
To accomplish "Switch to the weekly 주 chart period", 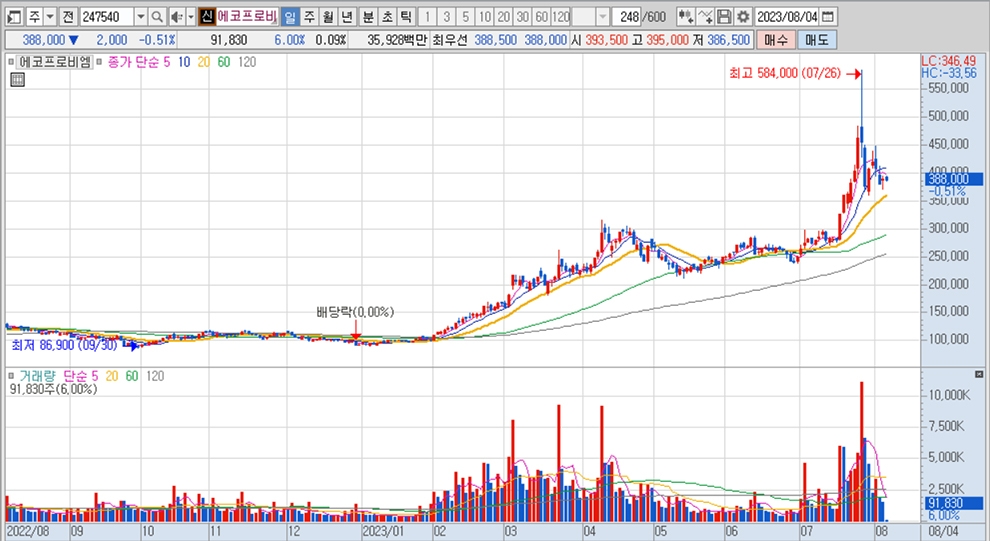I will click(309, 16).
